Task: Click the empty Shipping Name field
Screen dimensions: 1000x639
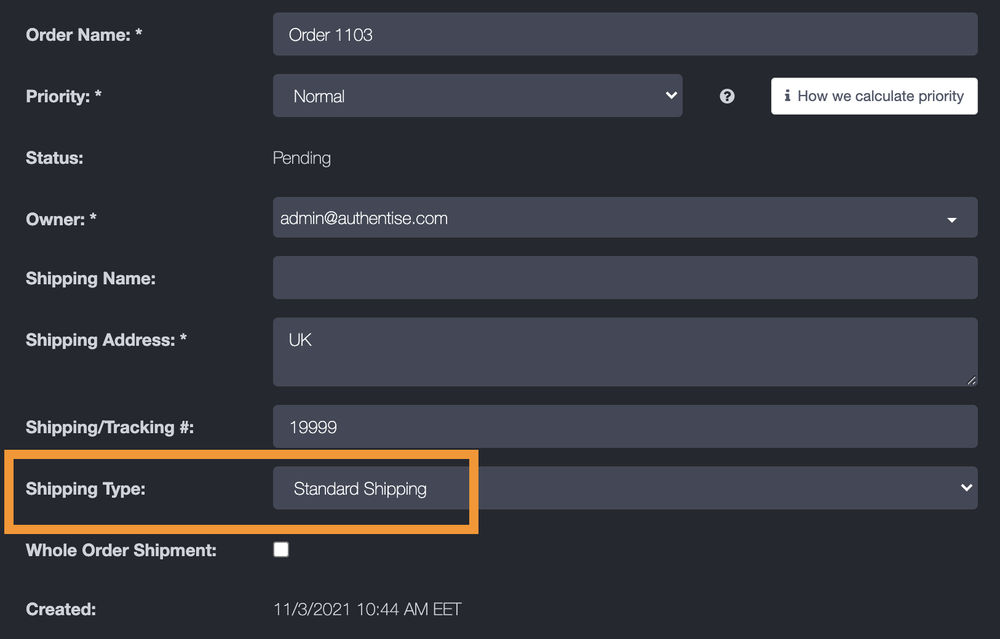Action: [x=625, y=278]
